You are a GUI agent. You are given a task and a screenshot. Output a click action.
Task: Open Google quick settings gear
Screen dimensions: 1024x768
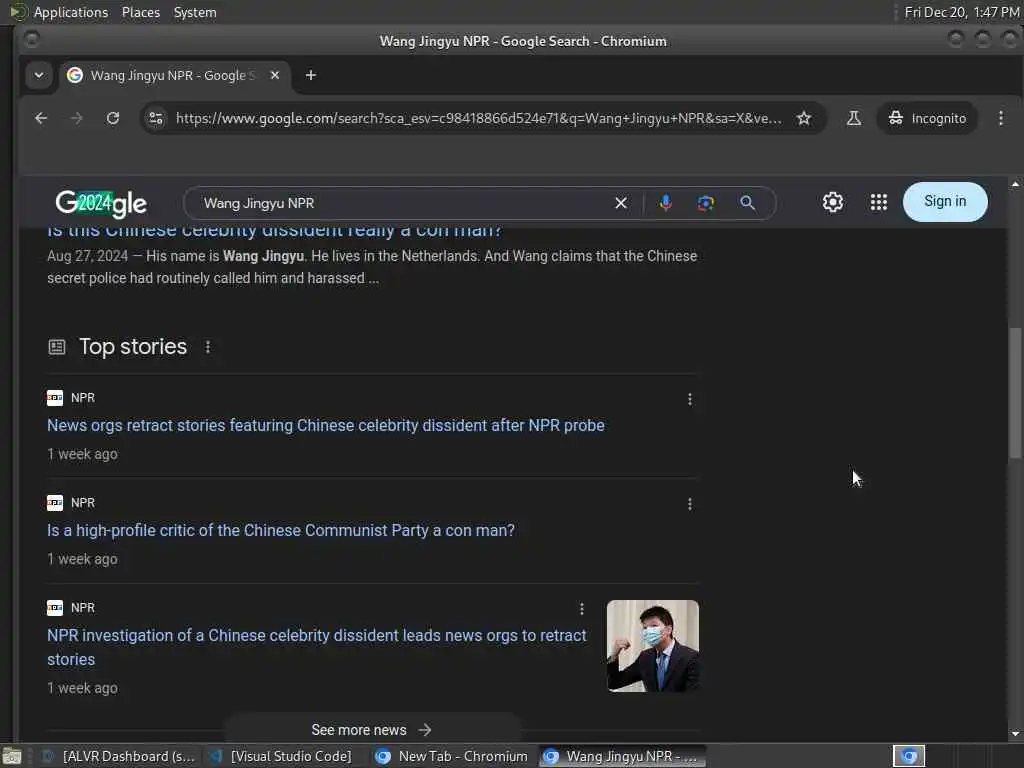(833, 202)
